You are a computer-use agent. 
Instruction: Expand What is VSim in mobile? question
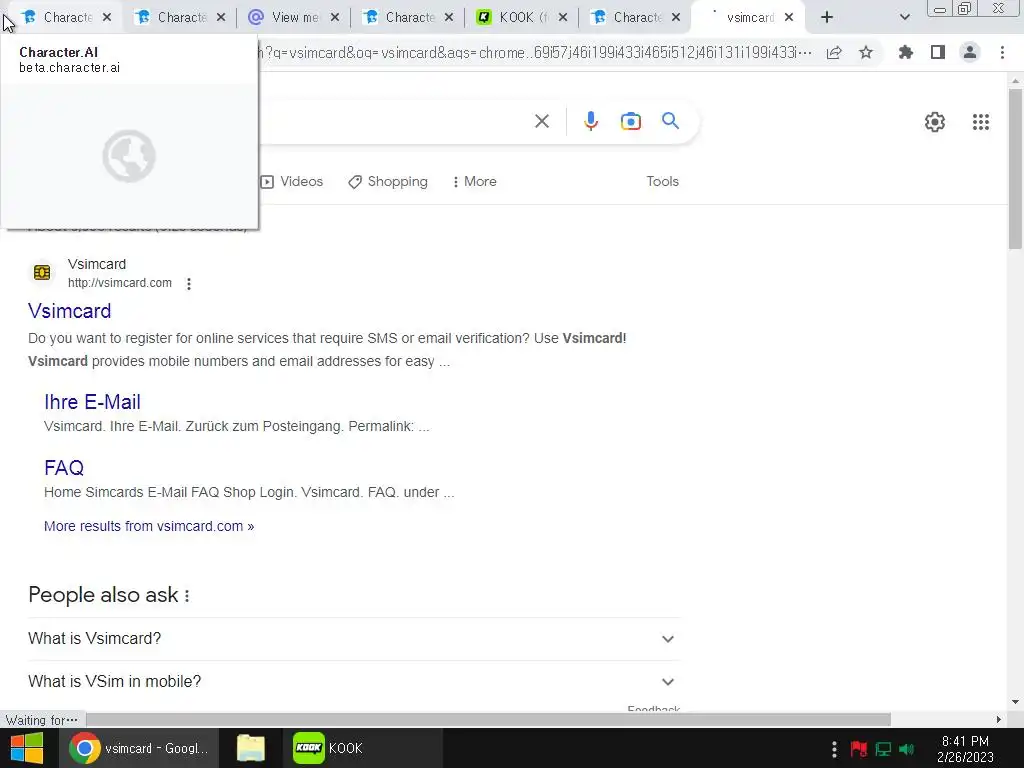[x=353, y=682]
